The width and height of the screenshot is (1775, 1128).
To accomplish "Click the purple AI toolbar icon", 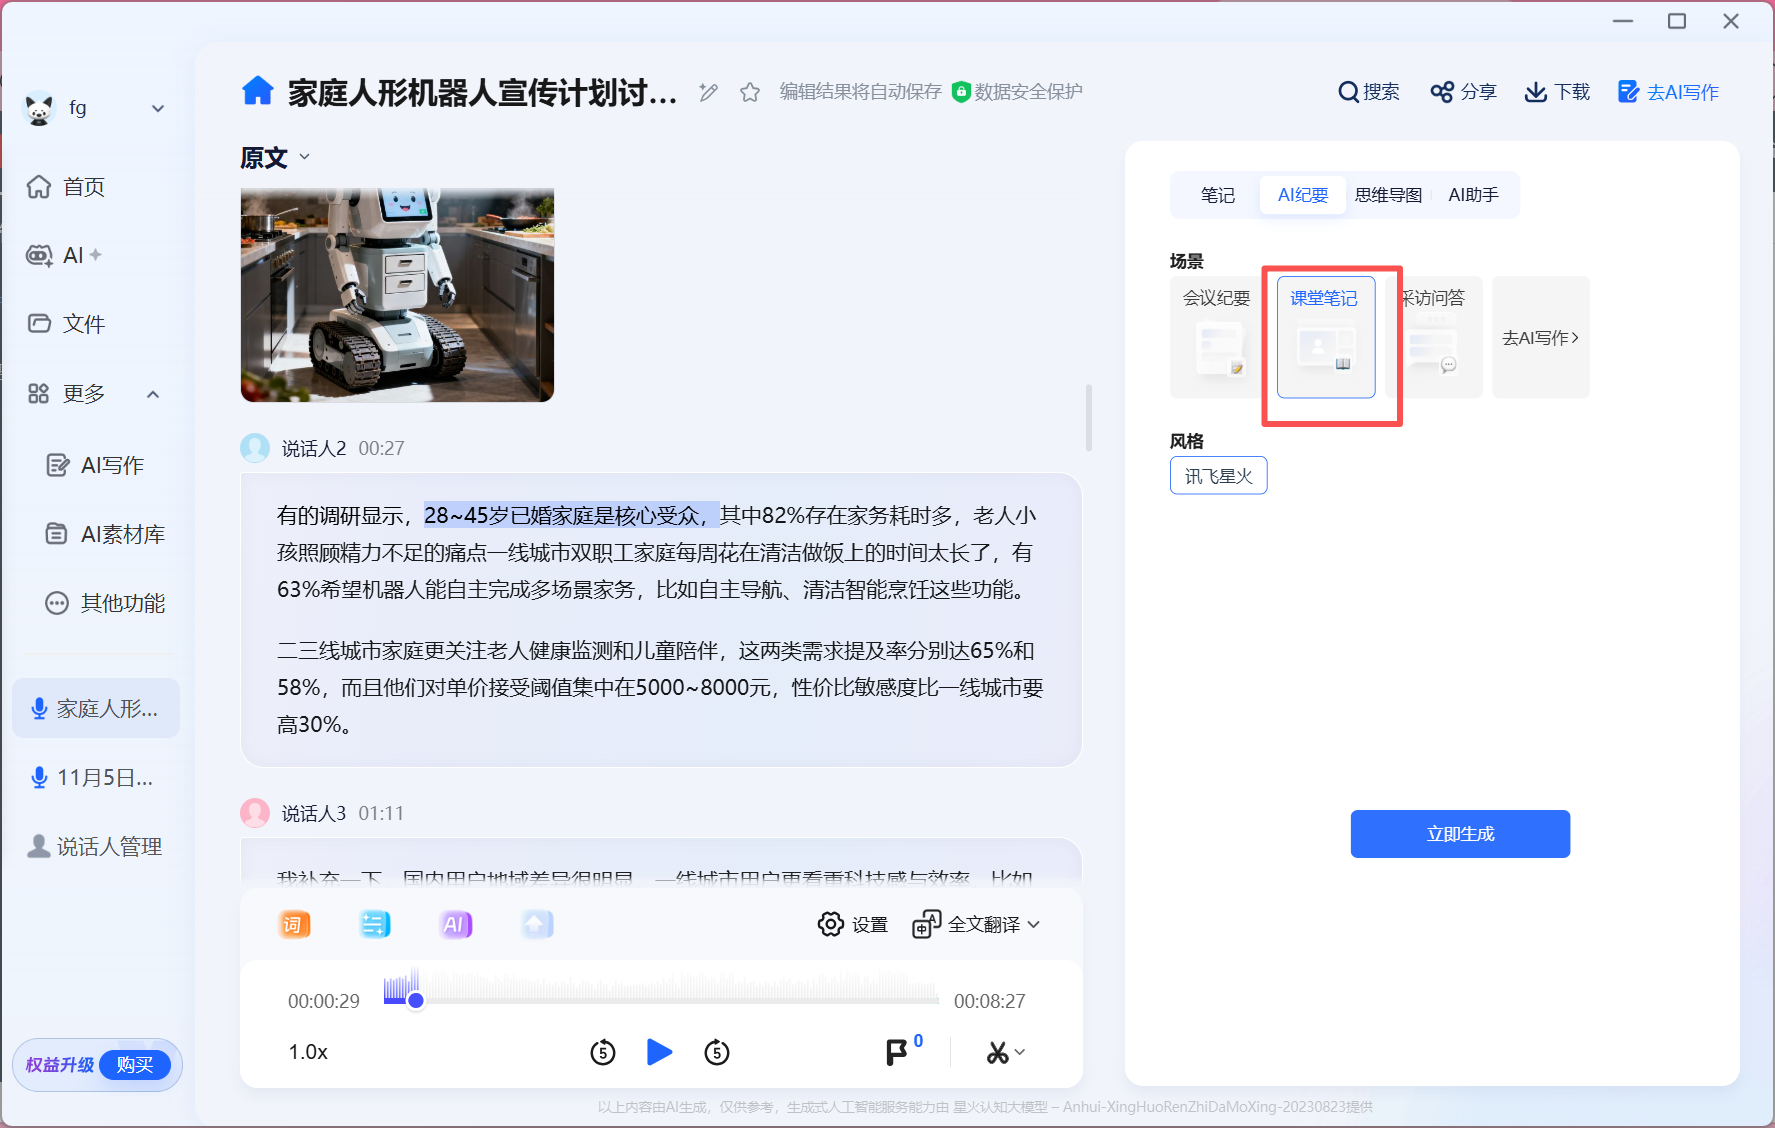I will coord(455,924).
